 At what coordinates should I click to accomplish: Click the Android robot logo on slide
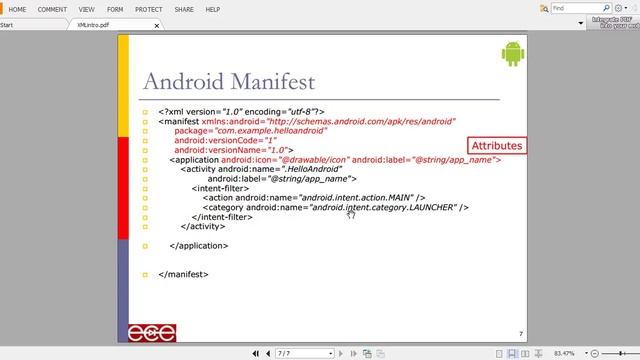tap(513, 53)
